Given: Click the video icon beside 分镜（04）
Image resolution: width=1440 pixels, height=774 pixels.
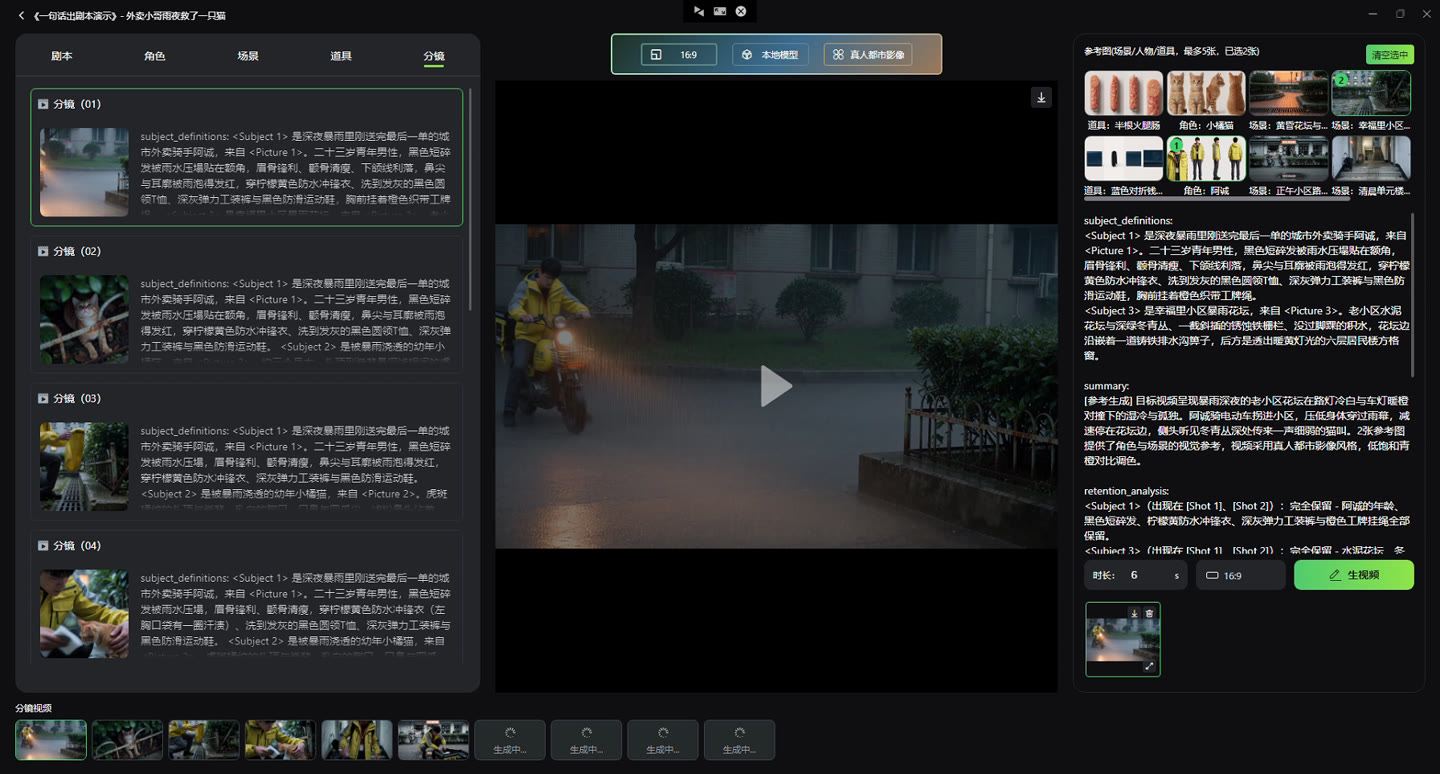Looking at the screenshot, I should click(x=43, y=545).
